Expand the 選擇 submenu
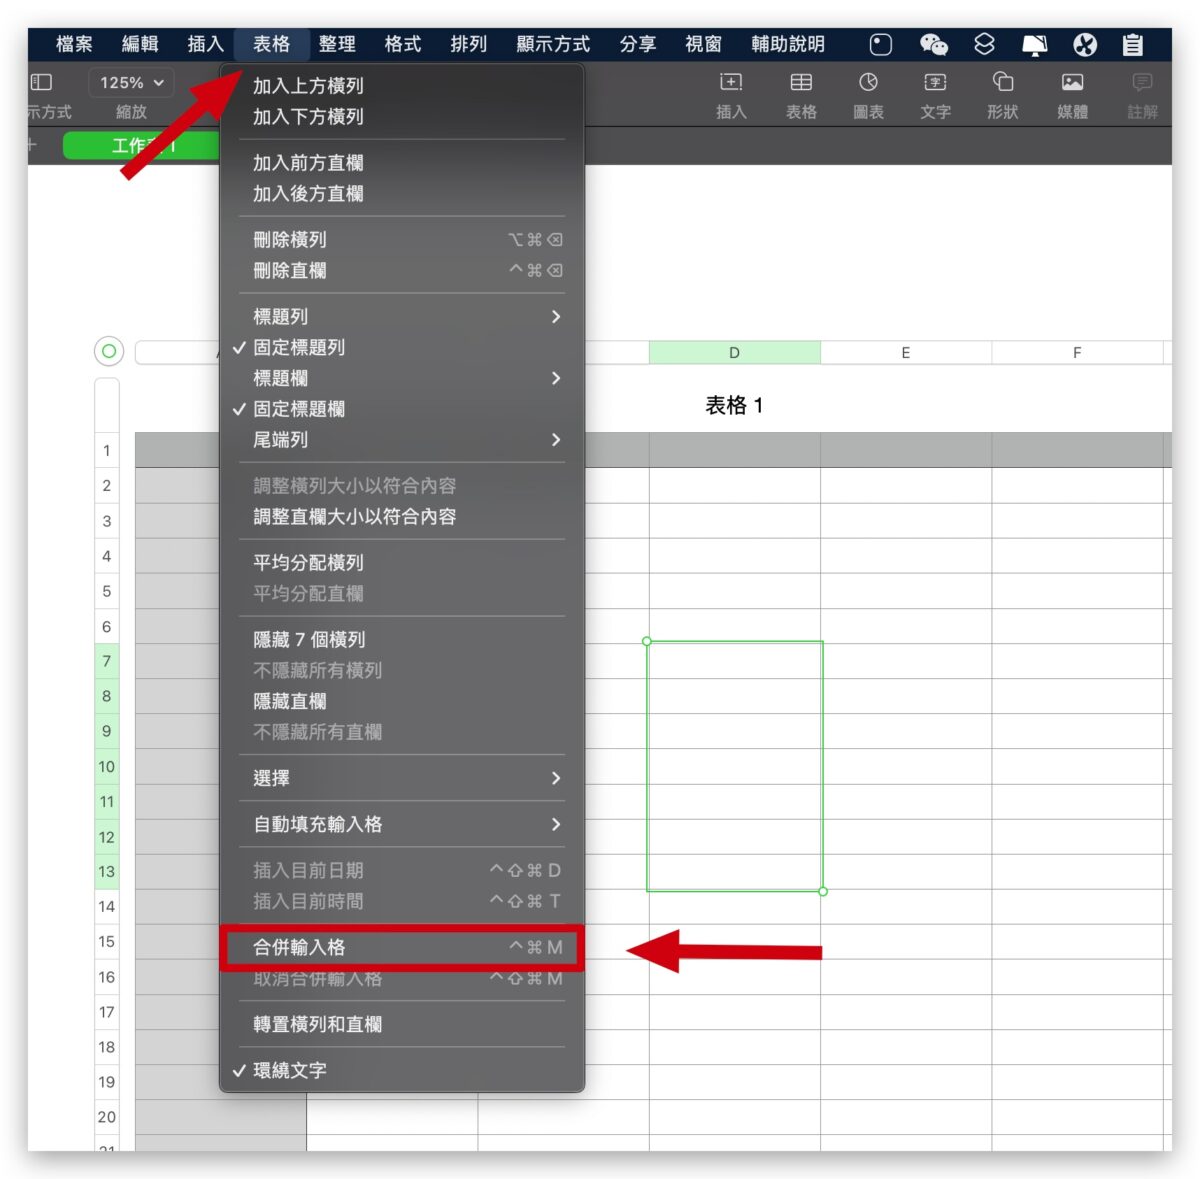The height and width of the screenshot is (1179, 1200). point(402,778)
